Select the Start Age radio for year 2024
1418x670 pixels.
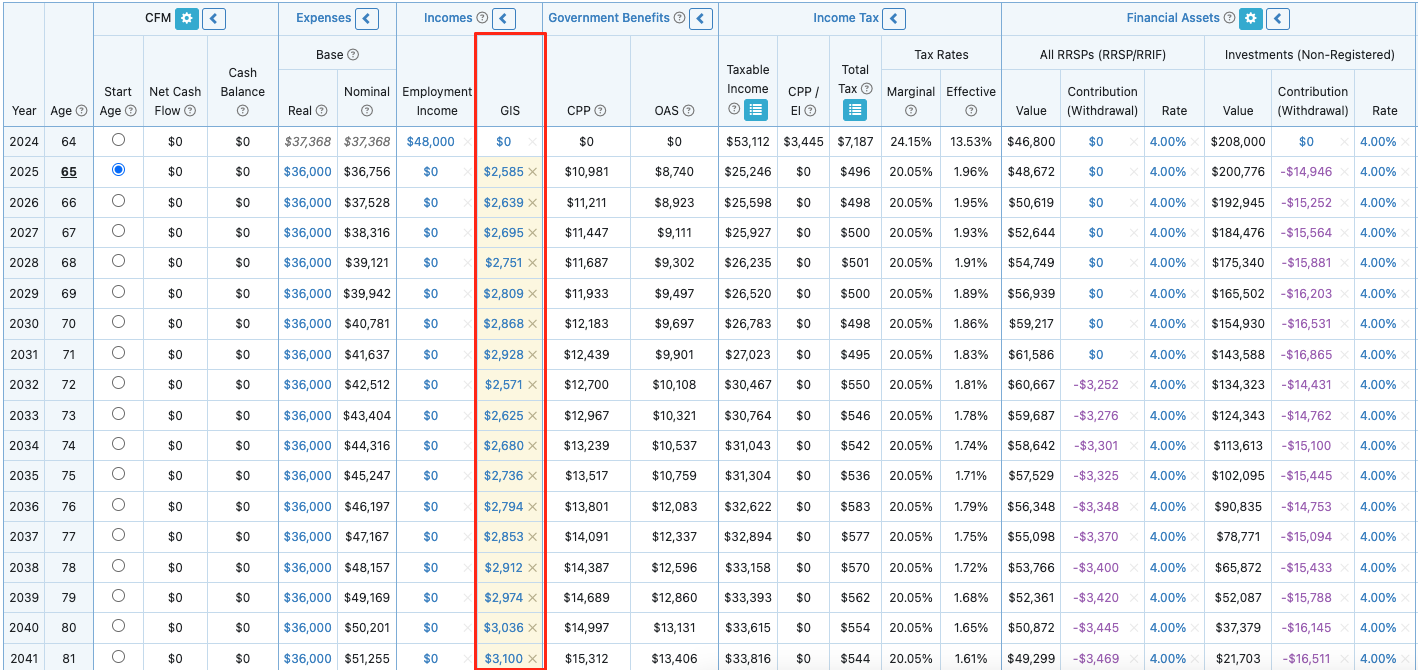[x=118, y=141]
